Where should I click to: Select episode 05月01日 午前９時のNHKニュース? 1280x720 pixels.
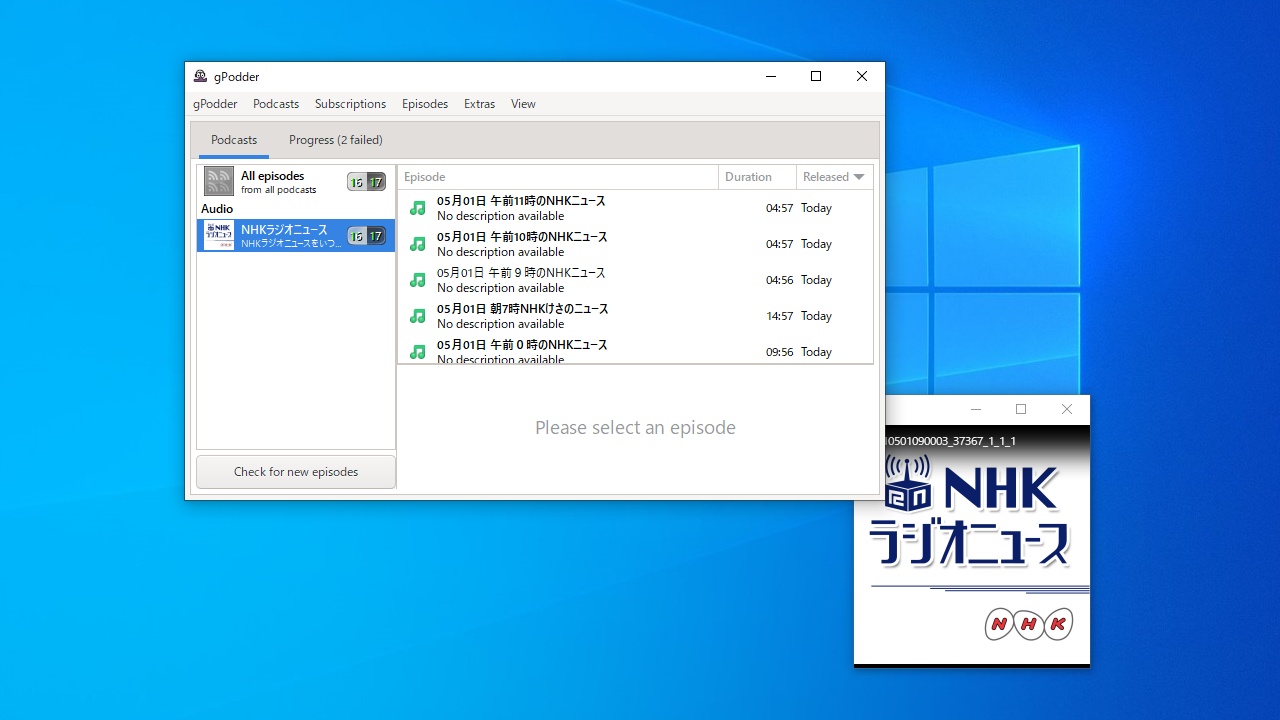pyautogui.click(x=635, y=280)
